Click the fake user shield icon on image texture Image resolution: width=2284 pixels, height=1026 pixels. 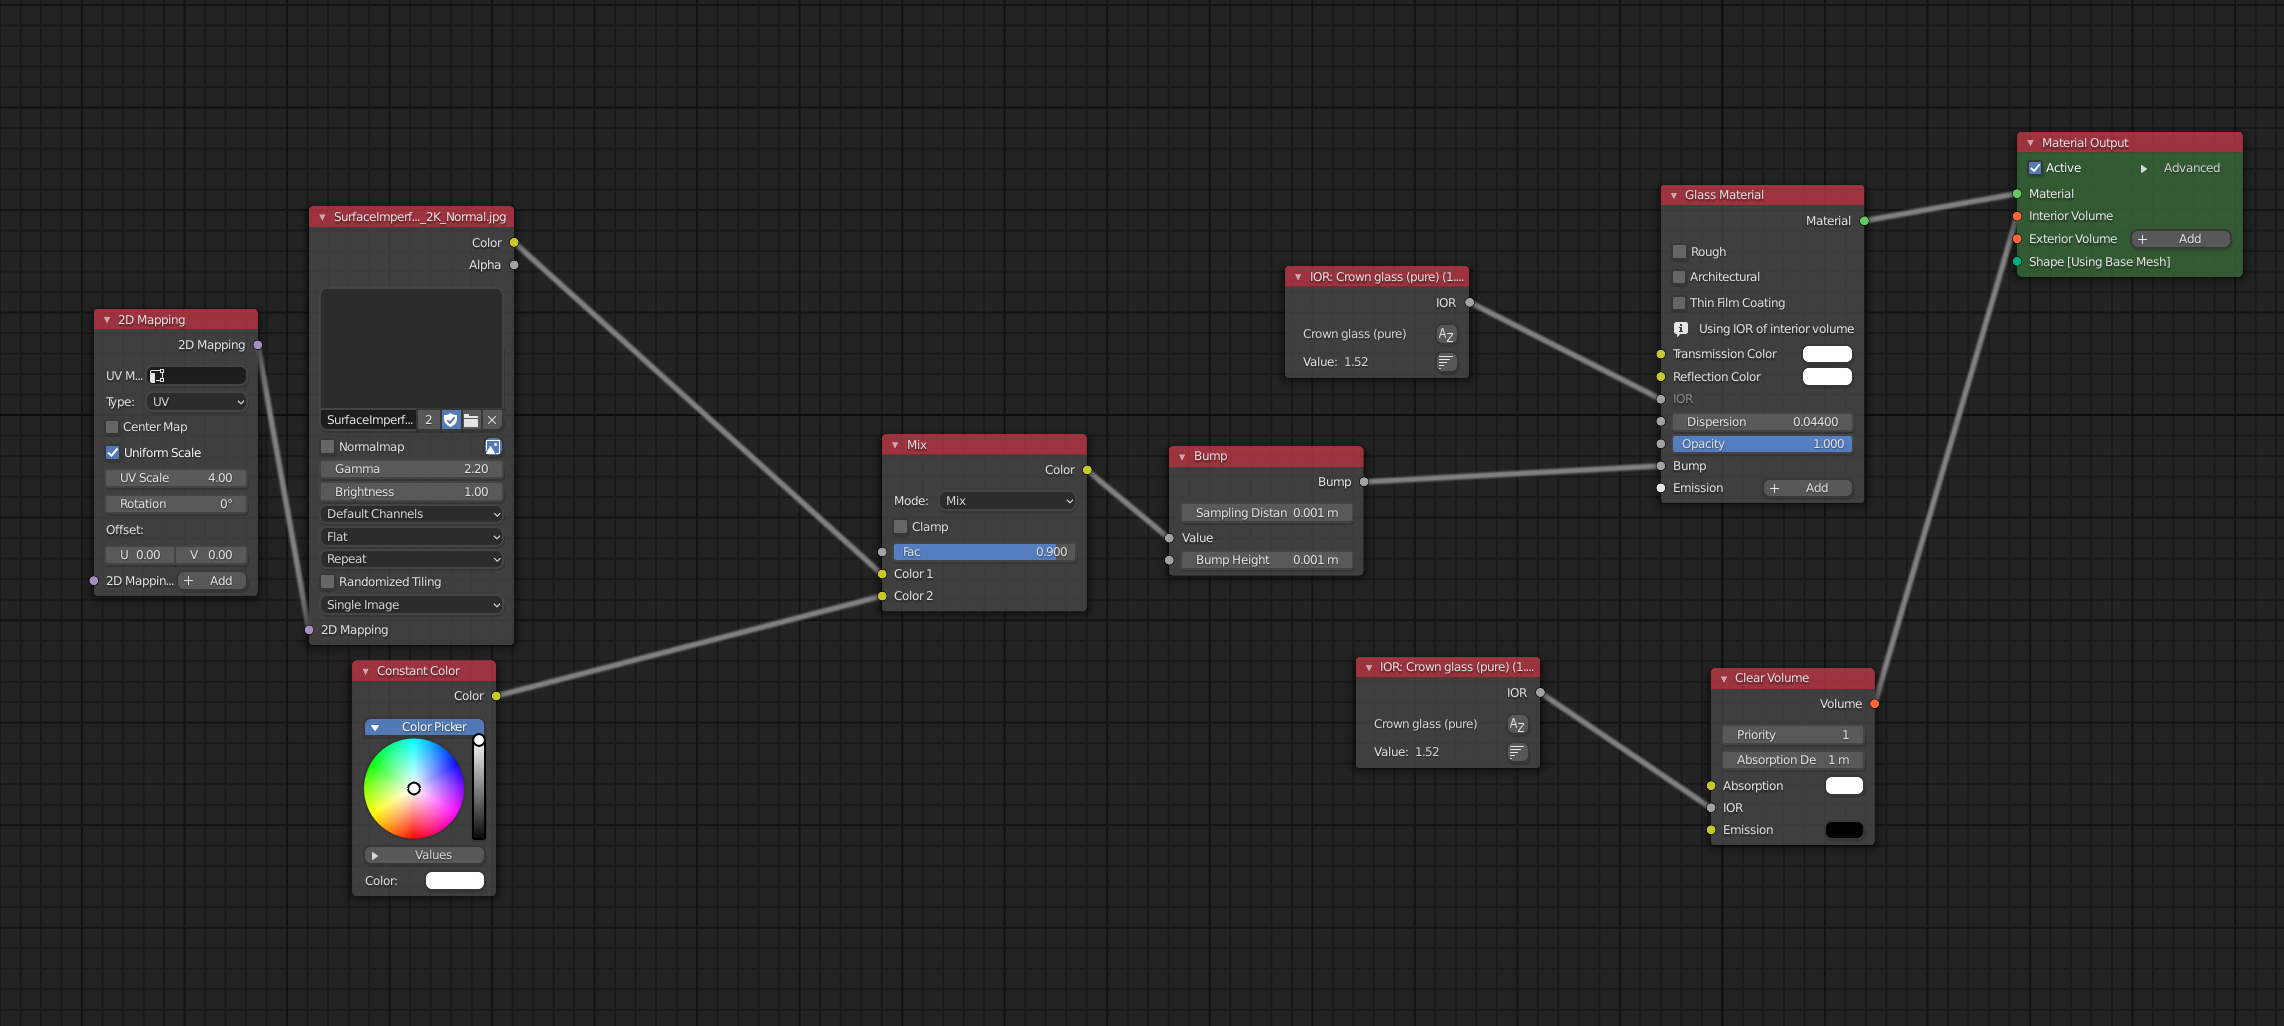(x=450, y=420)
